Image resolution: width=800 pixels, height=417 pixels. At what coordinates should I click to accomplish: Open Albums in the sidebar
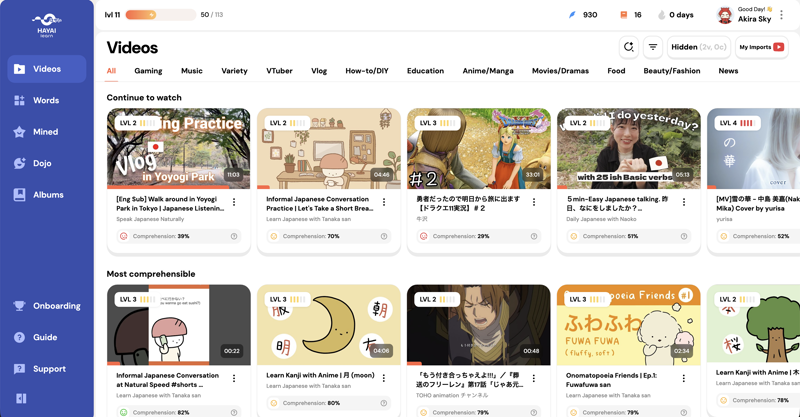pos(46,195)
